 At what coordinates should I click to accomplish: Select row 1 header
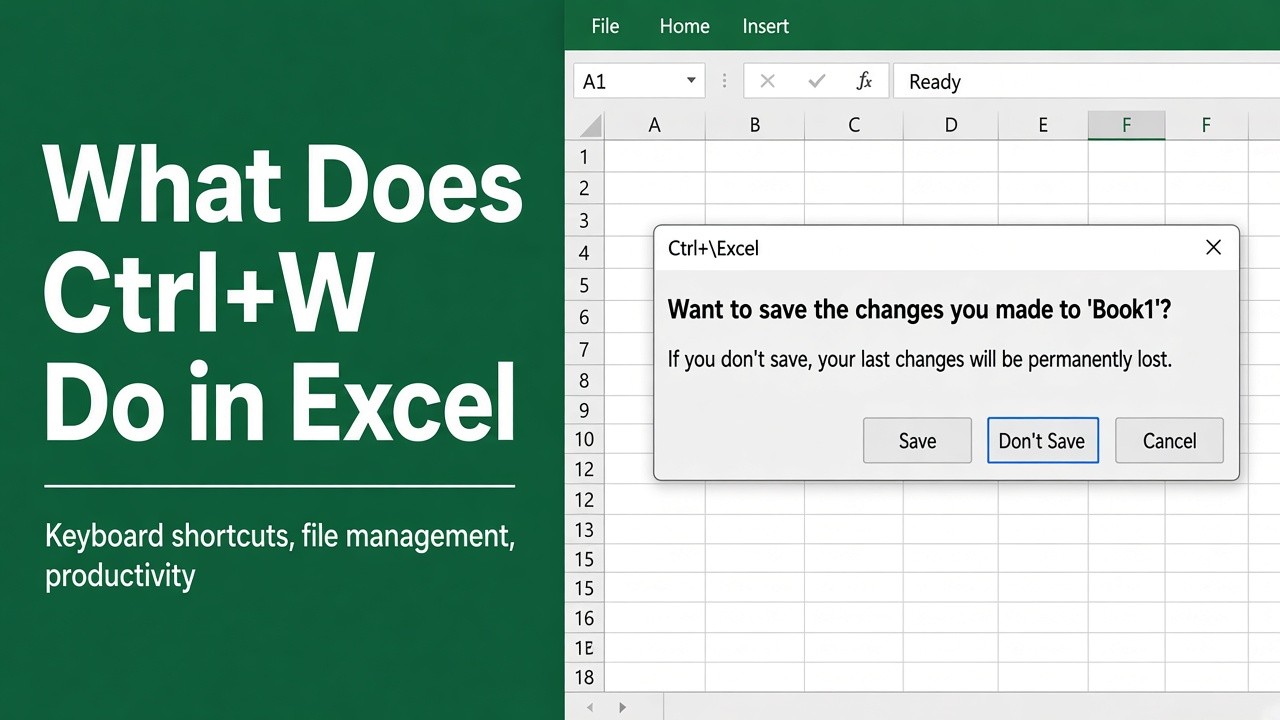tap(585, 157)
